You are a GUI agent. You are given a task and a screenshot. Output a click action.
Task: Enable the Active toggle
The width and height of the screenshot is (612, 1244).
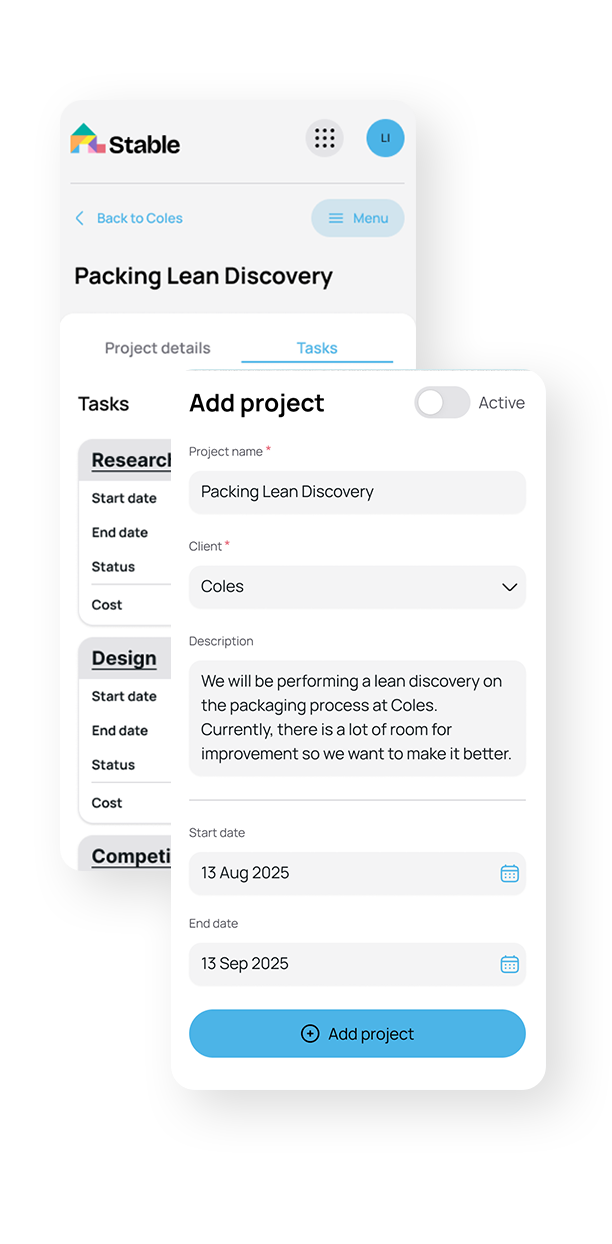(x=442, y=402)
